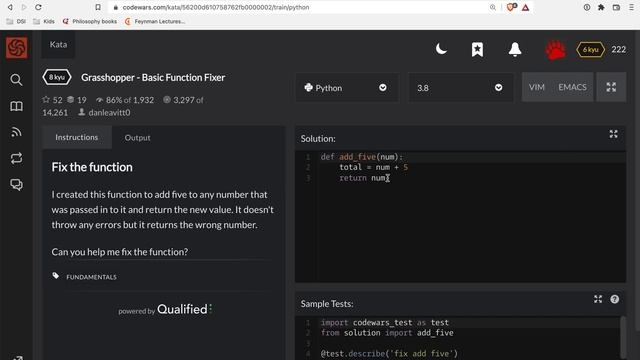Click the 8 kyu difficulty badge
The height and width of the screenshot is (360, 640).
(x=57, y=77)
